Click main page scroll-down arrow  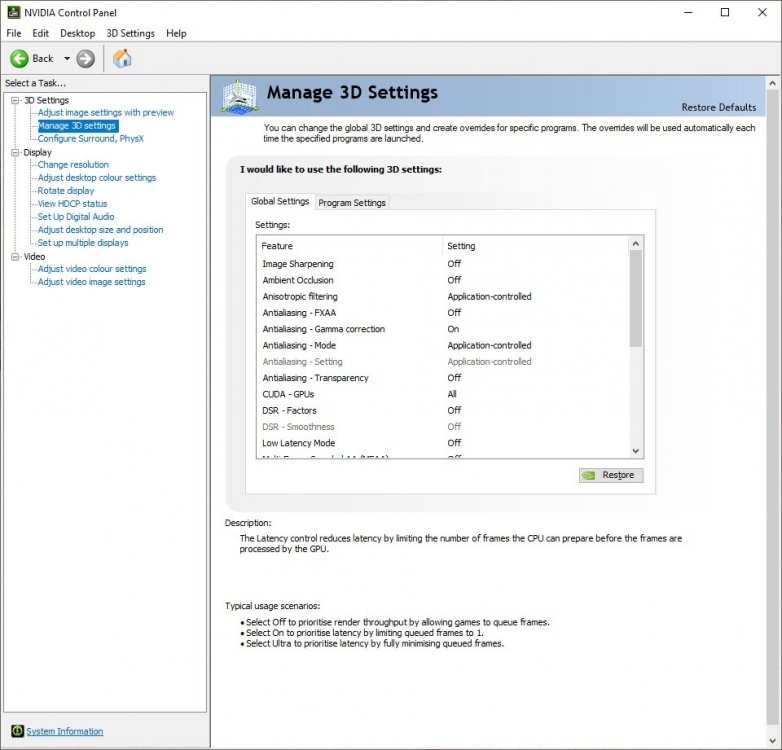click(773, 741)
